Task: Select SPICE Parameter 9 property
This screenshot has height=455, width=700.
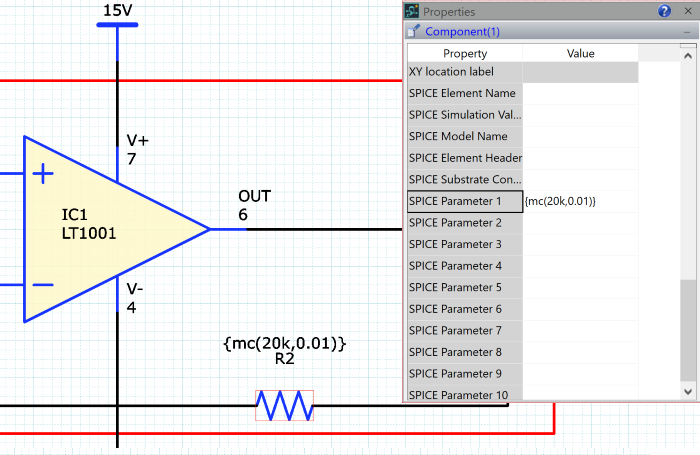Action: pyautogui.click(x=465, y=373)
